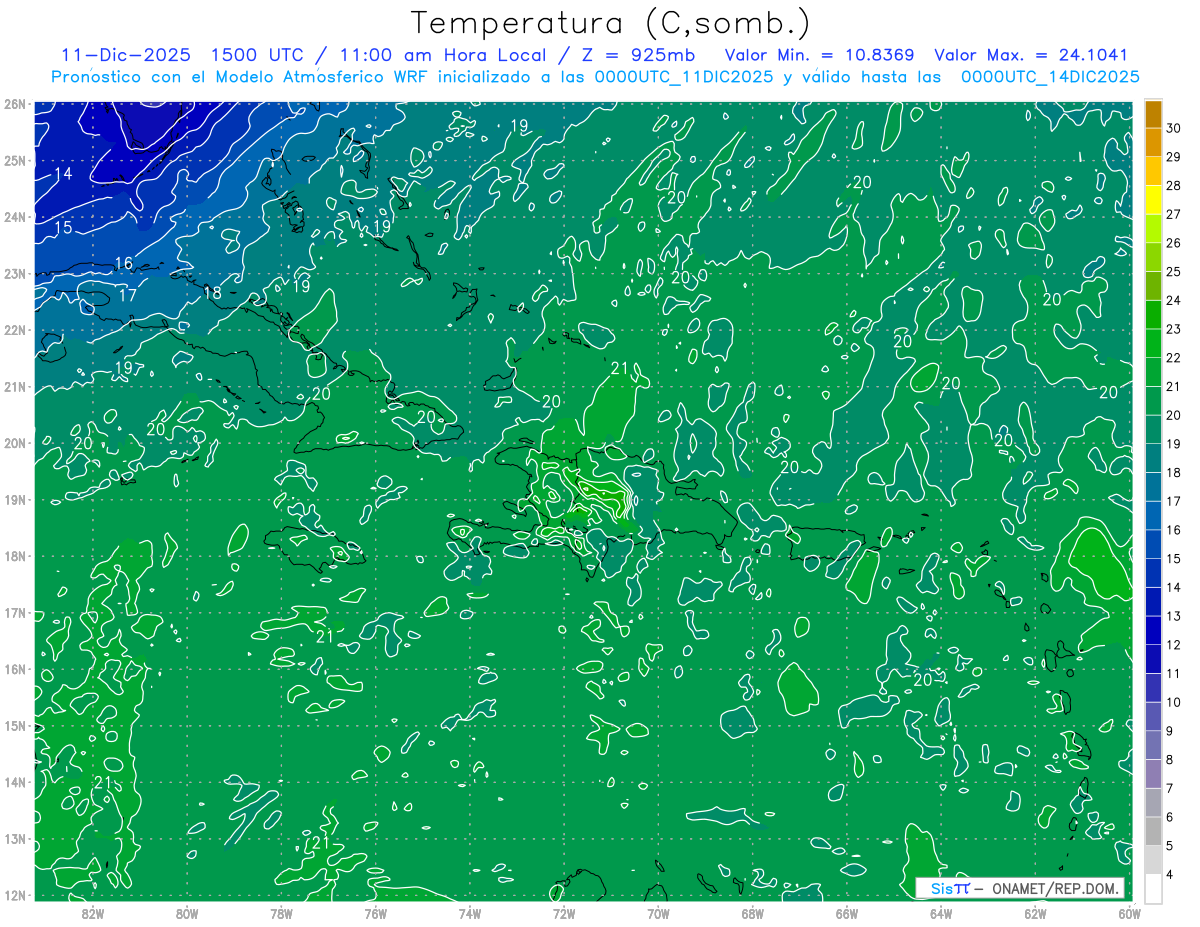Image resolution: width=1200 pixels, height=927 pixels.
Task: Click the 78W longitude axis label
Action: pyautogui.click(x=281, y=913)
